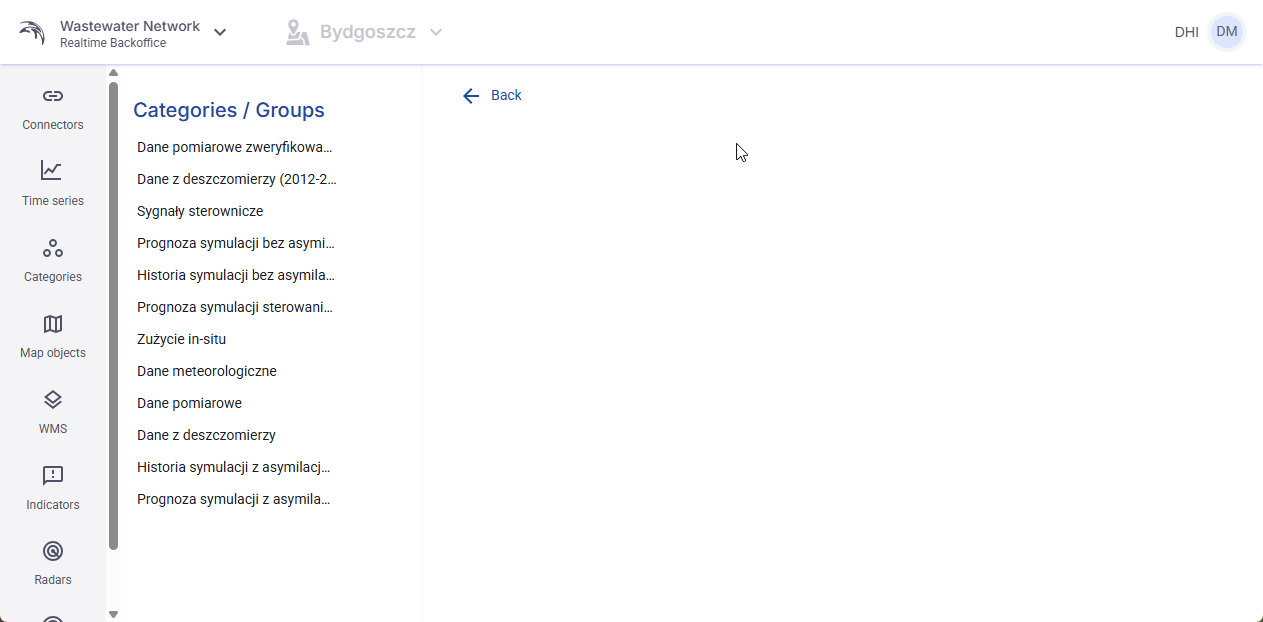The width and height of the screenshot is (1263, 622).
Task: Select Historia symulacji bez asymila… group
Action: [x=235, y=275]
